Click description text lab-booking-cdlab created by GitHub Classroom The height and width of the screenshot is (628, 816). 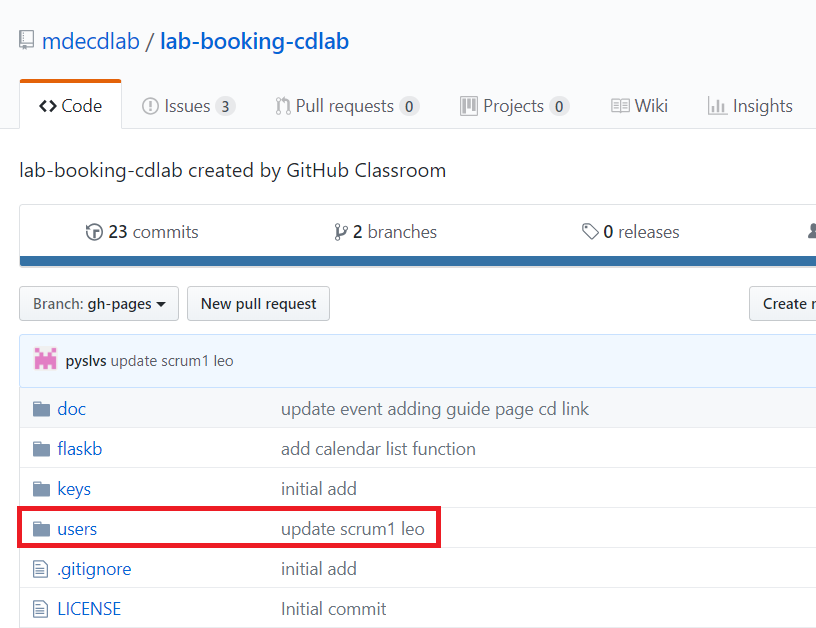point(233,171)
